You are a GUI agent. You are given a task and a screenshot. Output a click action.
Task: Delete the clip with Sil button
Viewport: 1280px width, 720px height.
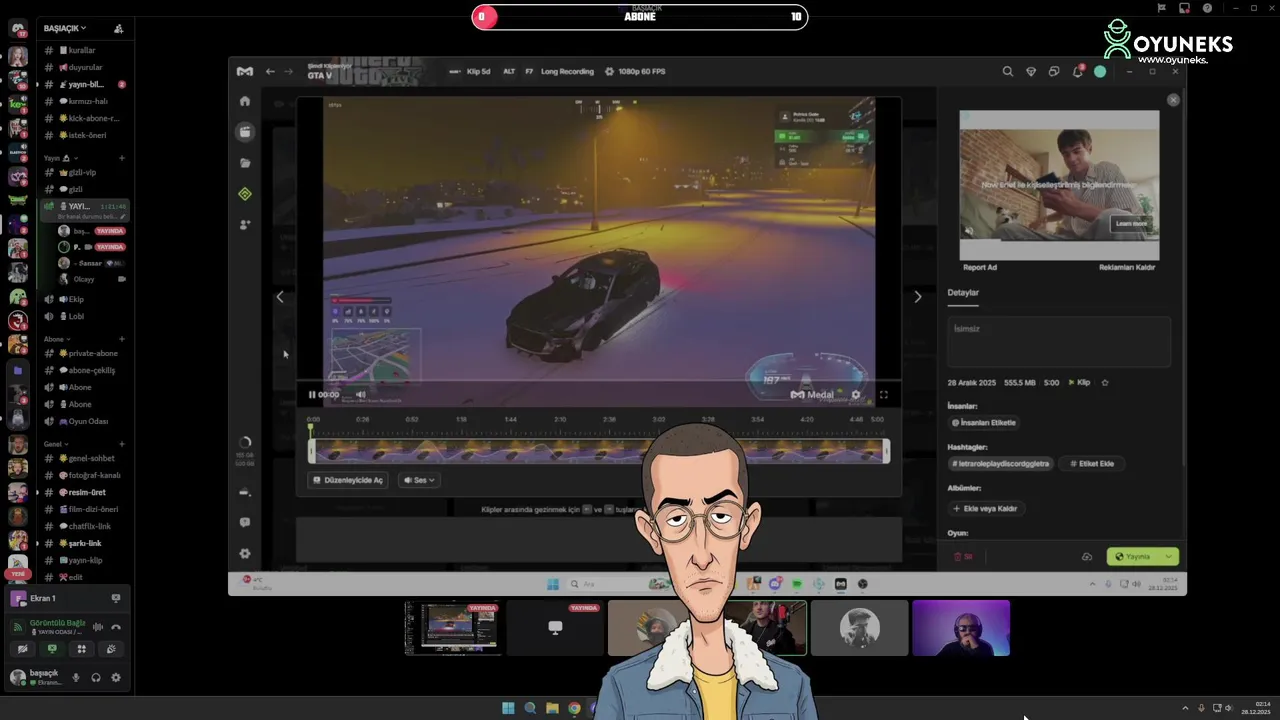pyautogui.click(x=963, y=557)
